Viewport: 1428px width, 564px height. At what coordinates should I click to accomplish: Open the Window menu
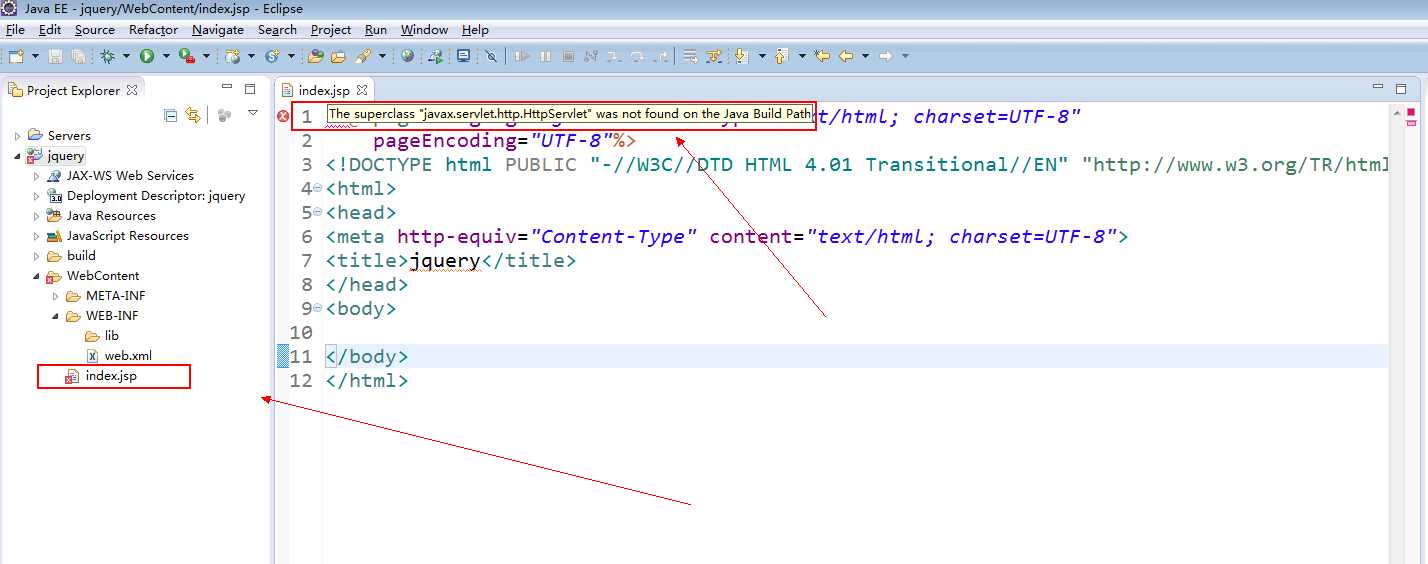click(424, 30)
